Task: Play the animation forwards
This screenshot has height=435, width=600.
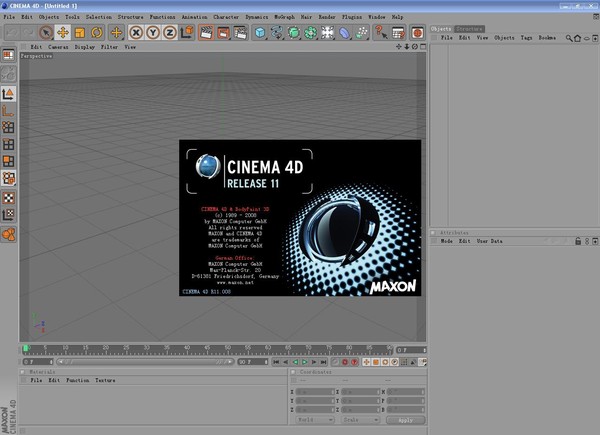Action: [305, 362]
